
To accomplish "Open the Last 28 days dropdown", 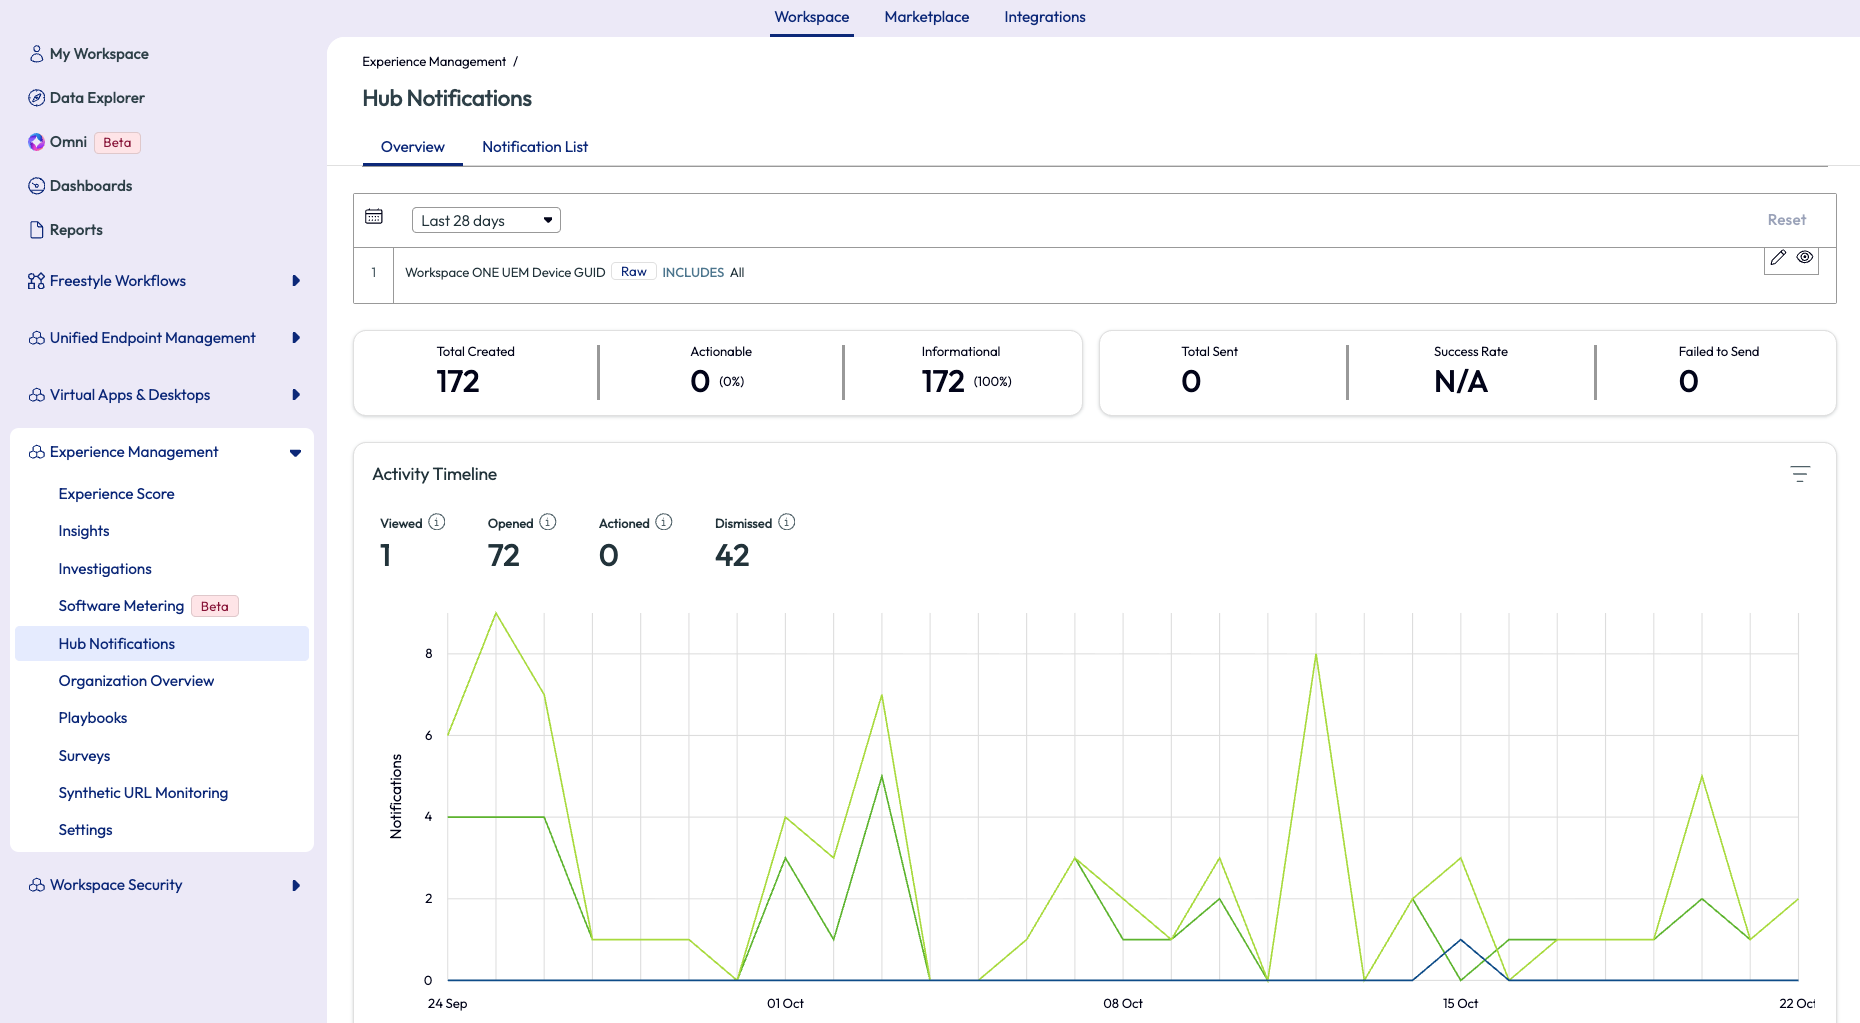I will pyautogui.click(x=486, y=219).
